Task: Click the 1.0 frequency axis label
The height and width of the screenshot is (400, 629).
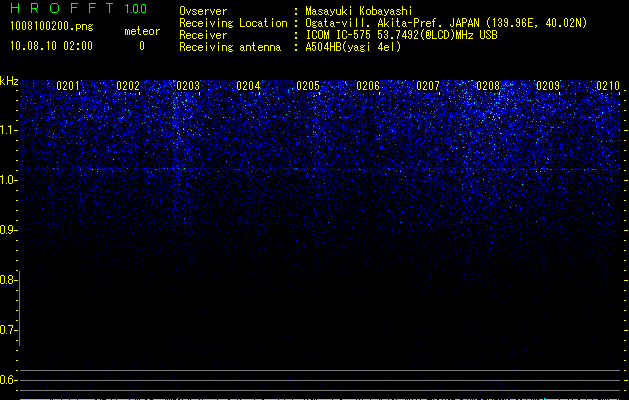Action: 8,180
